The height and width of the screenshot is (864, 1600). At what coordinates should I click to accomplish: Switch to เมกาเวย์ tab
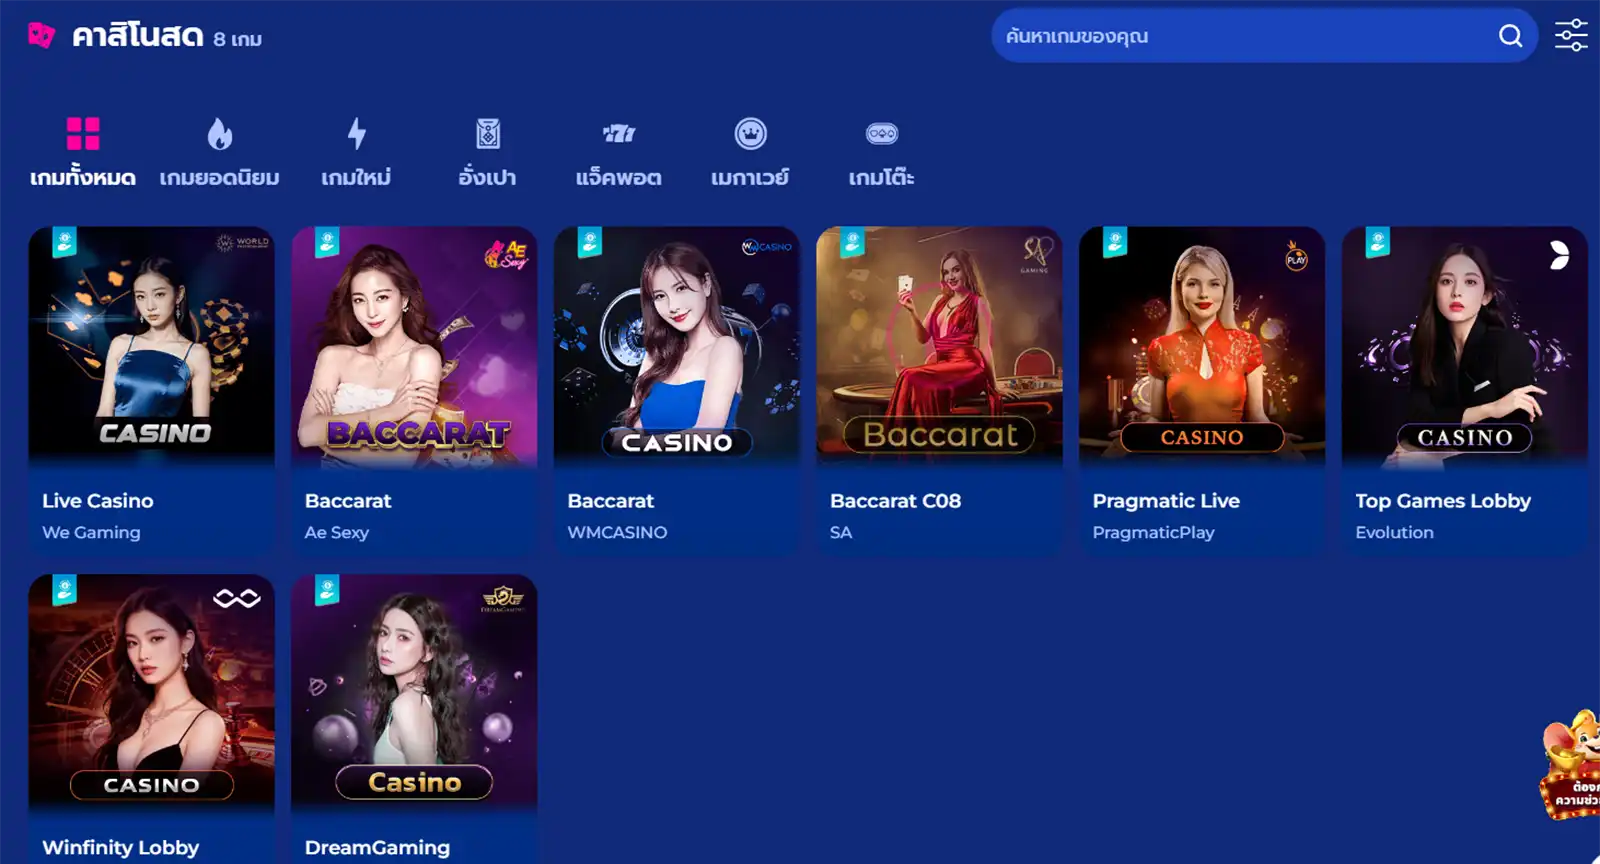pyautogui.click(x=750, y=178)
